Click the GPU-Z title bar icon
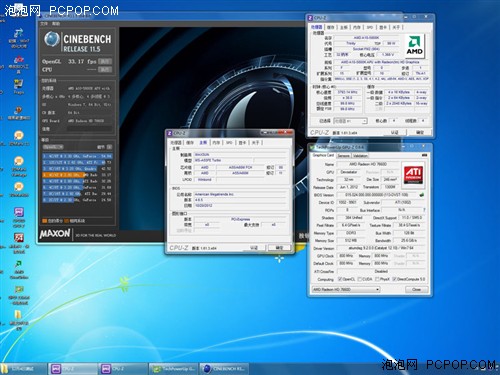This screenshot has height=375, width=500. [312, 147]
